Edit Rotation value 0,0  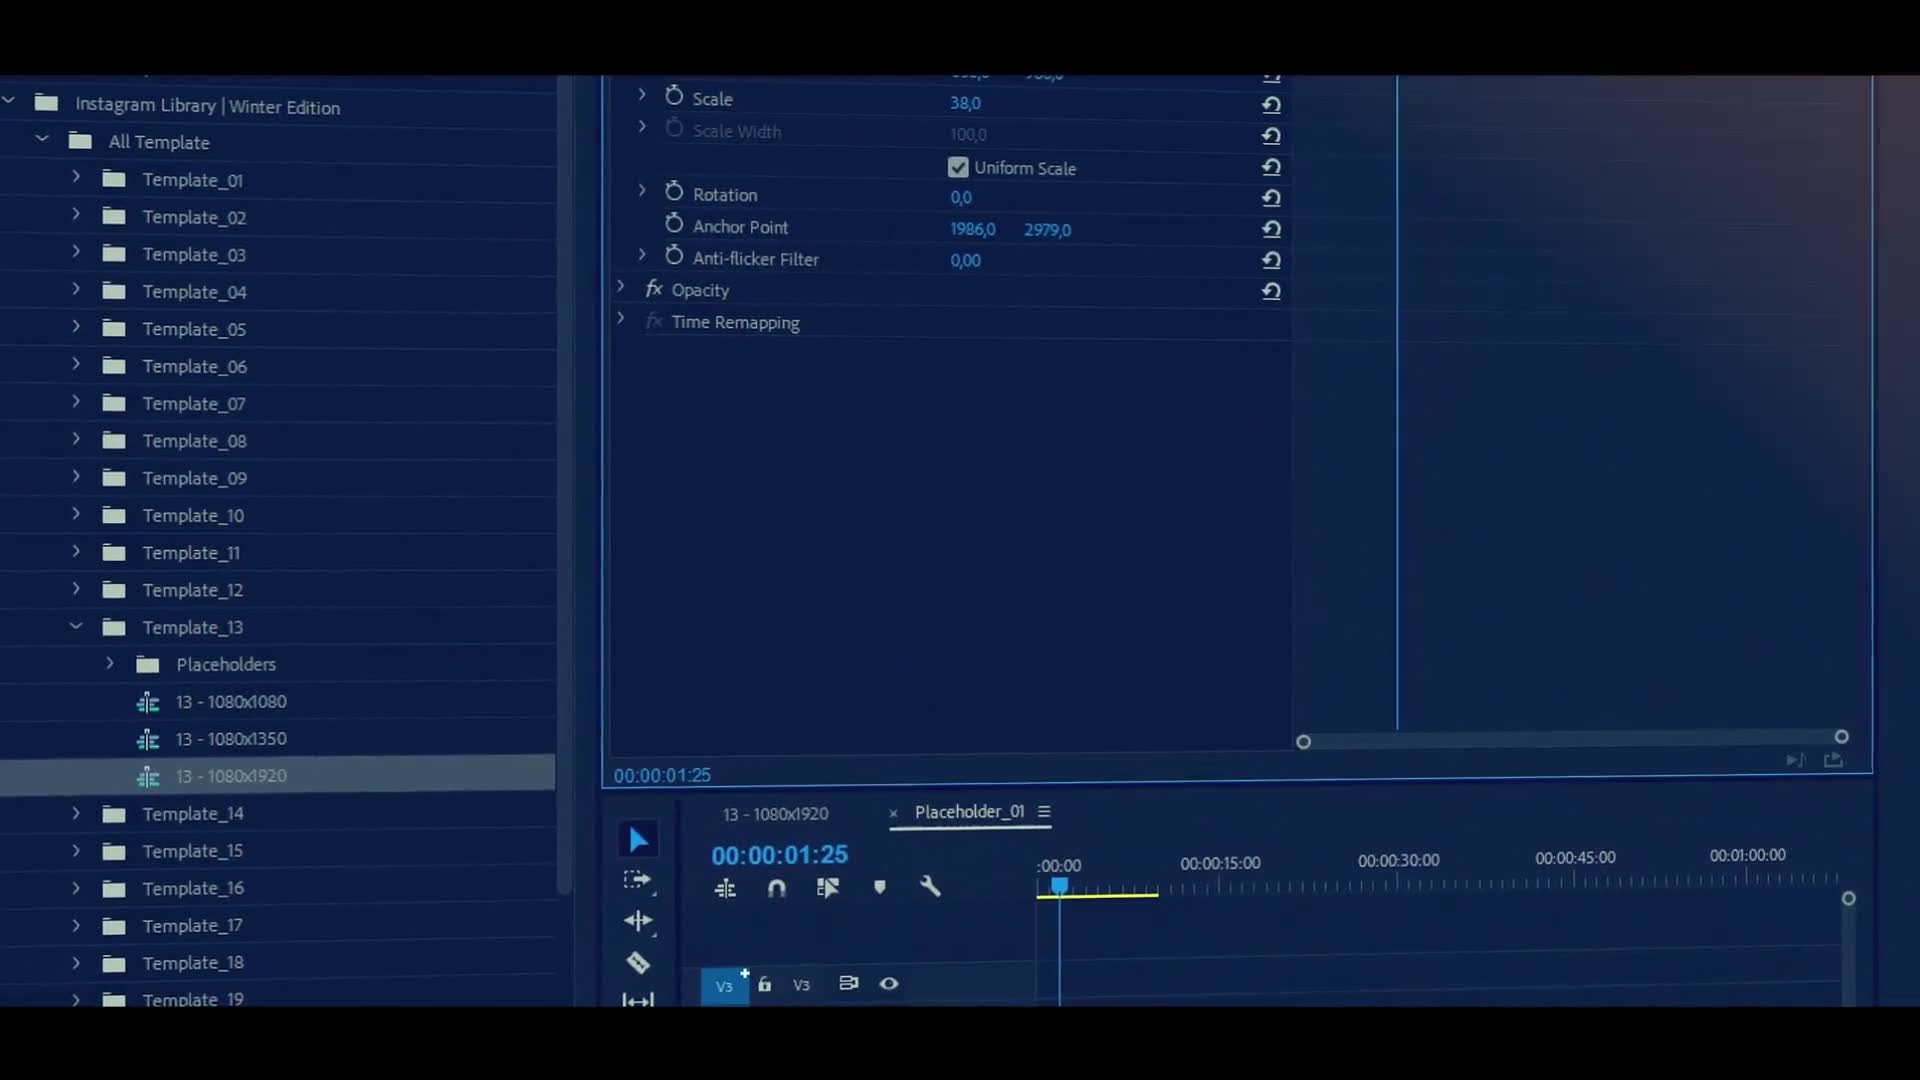(x=961, y=198)
